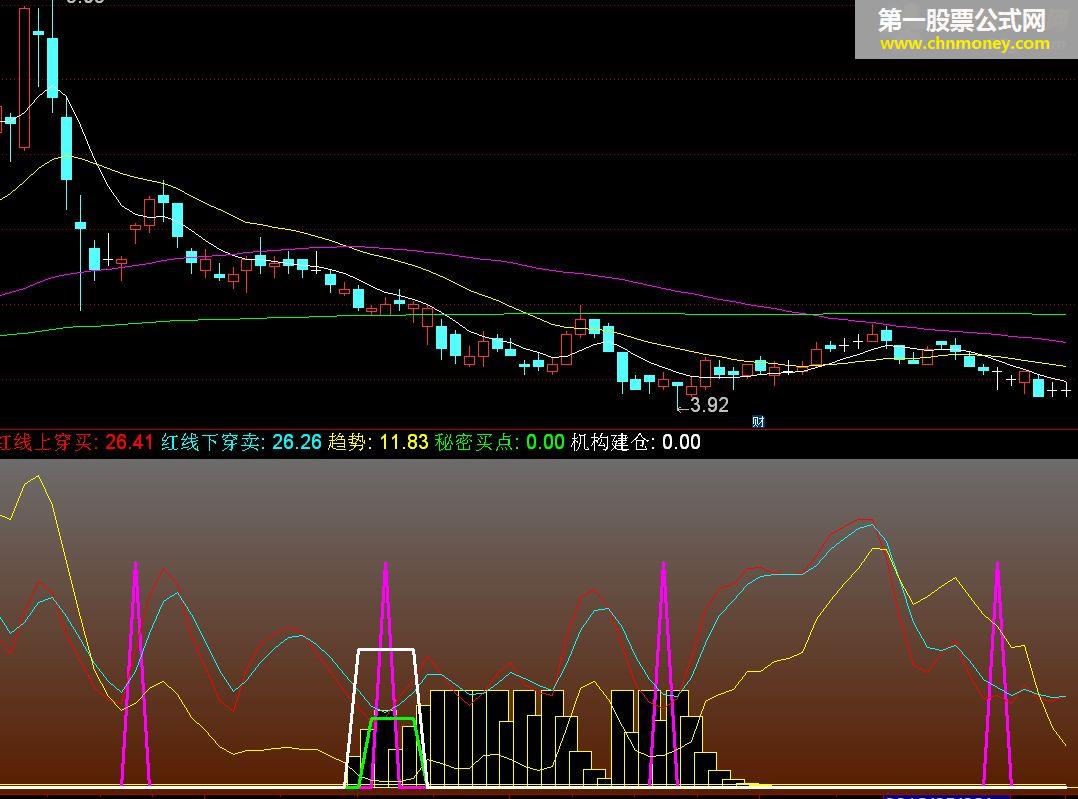Click the tall red candle at the price peak
The height and width of the screenshot is (799, 1078).
click(25, 76)
